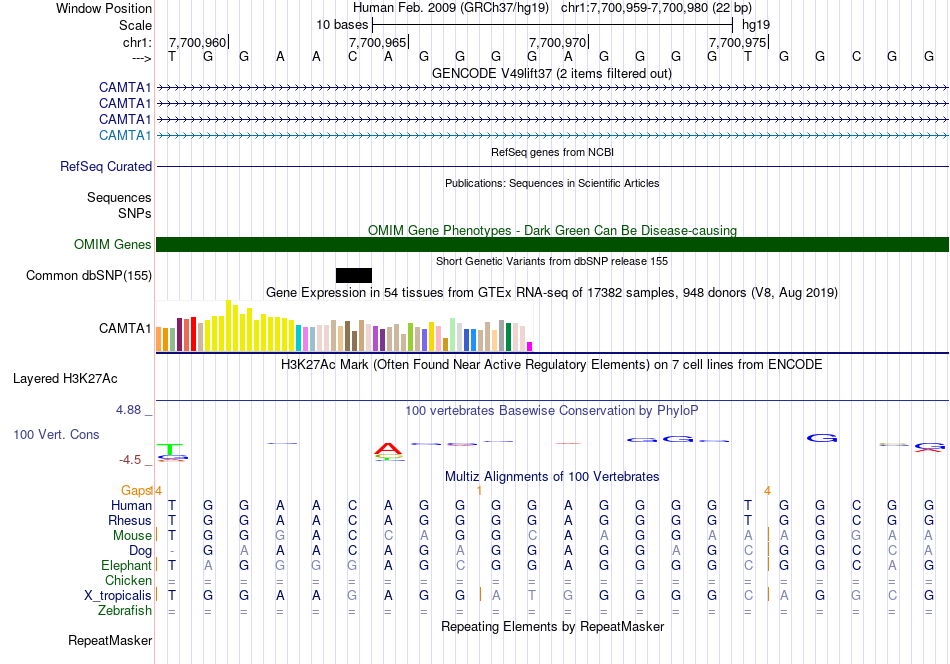Click the OMIM Genes track label

(113, 244)
